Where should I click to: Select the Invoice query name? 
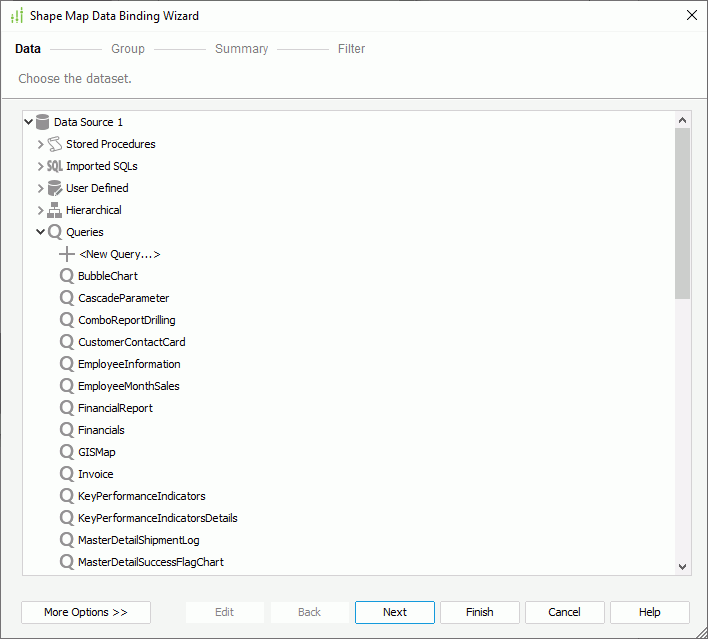[x=96, y=474]
